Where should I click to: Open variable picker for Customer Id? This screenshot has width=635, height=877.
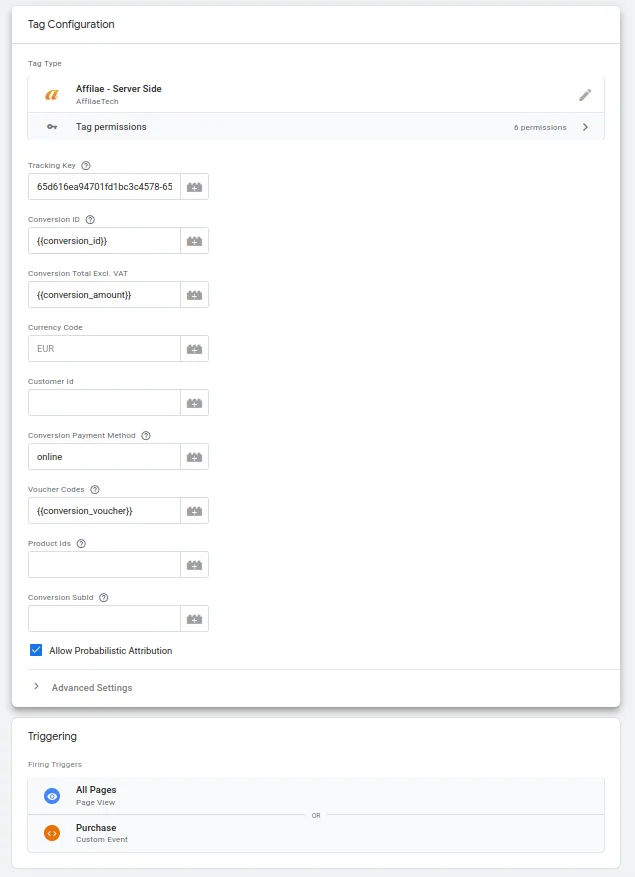coord(194,403)
